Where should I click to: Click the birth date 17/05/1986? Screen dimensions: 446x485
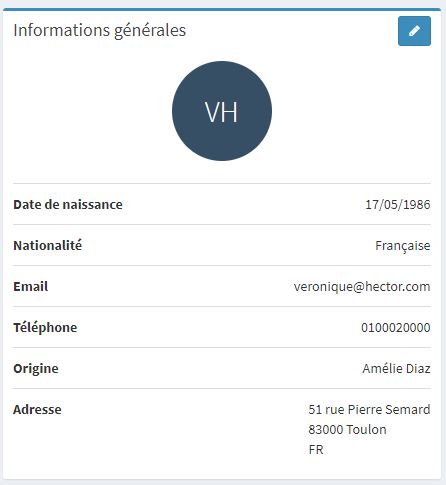point(398,205)
